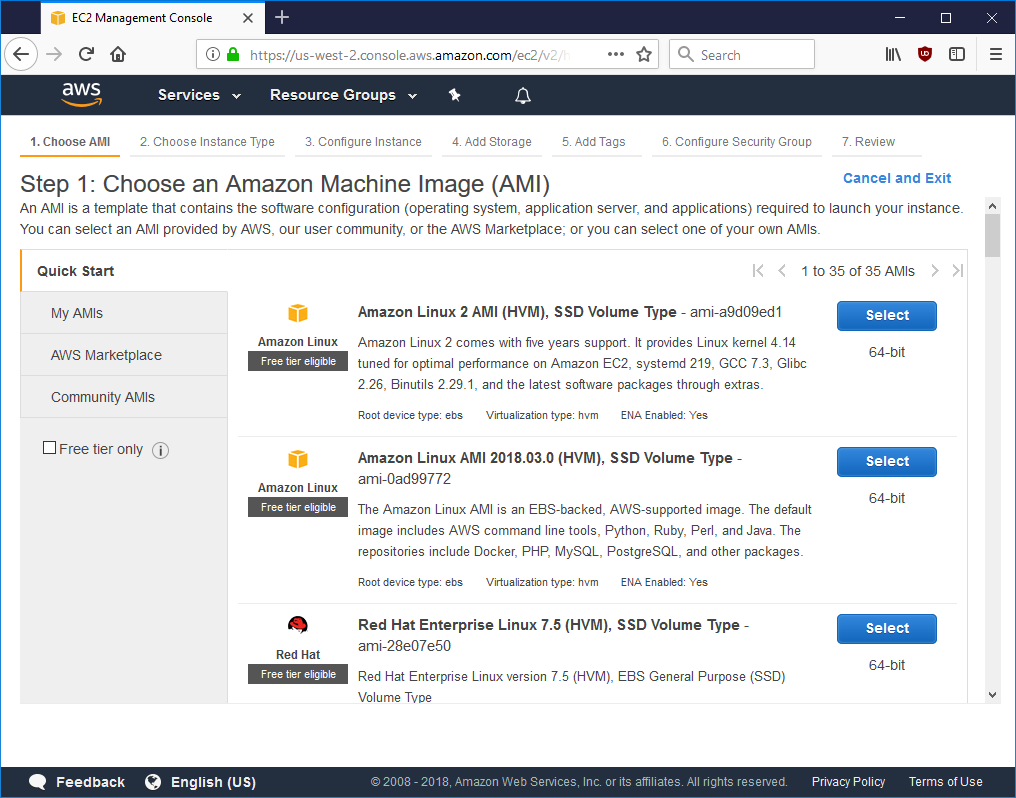Screen dimensions: 1016x798
Task: Click the Red Hat logo icon
Action: 298,625
